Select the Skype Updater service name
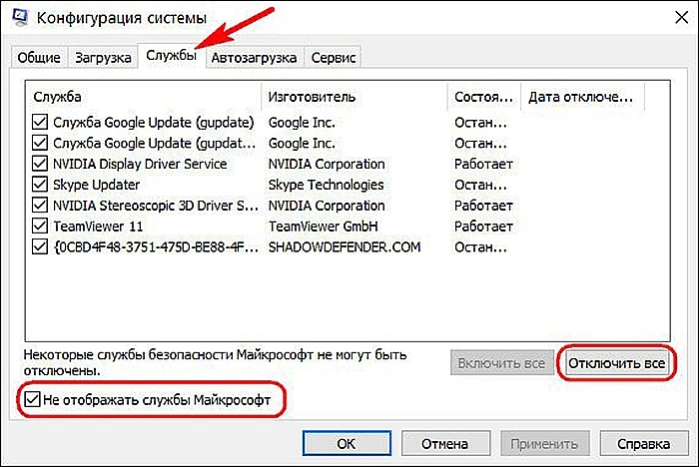Viewport: 699px width, 467px height. (96, 184)
